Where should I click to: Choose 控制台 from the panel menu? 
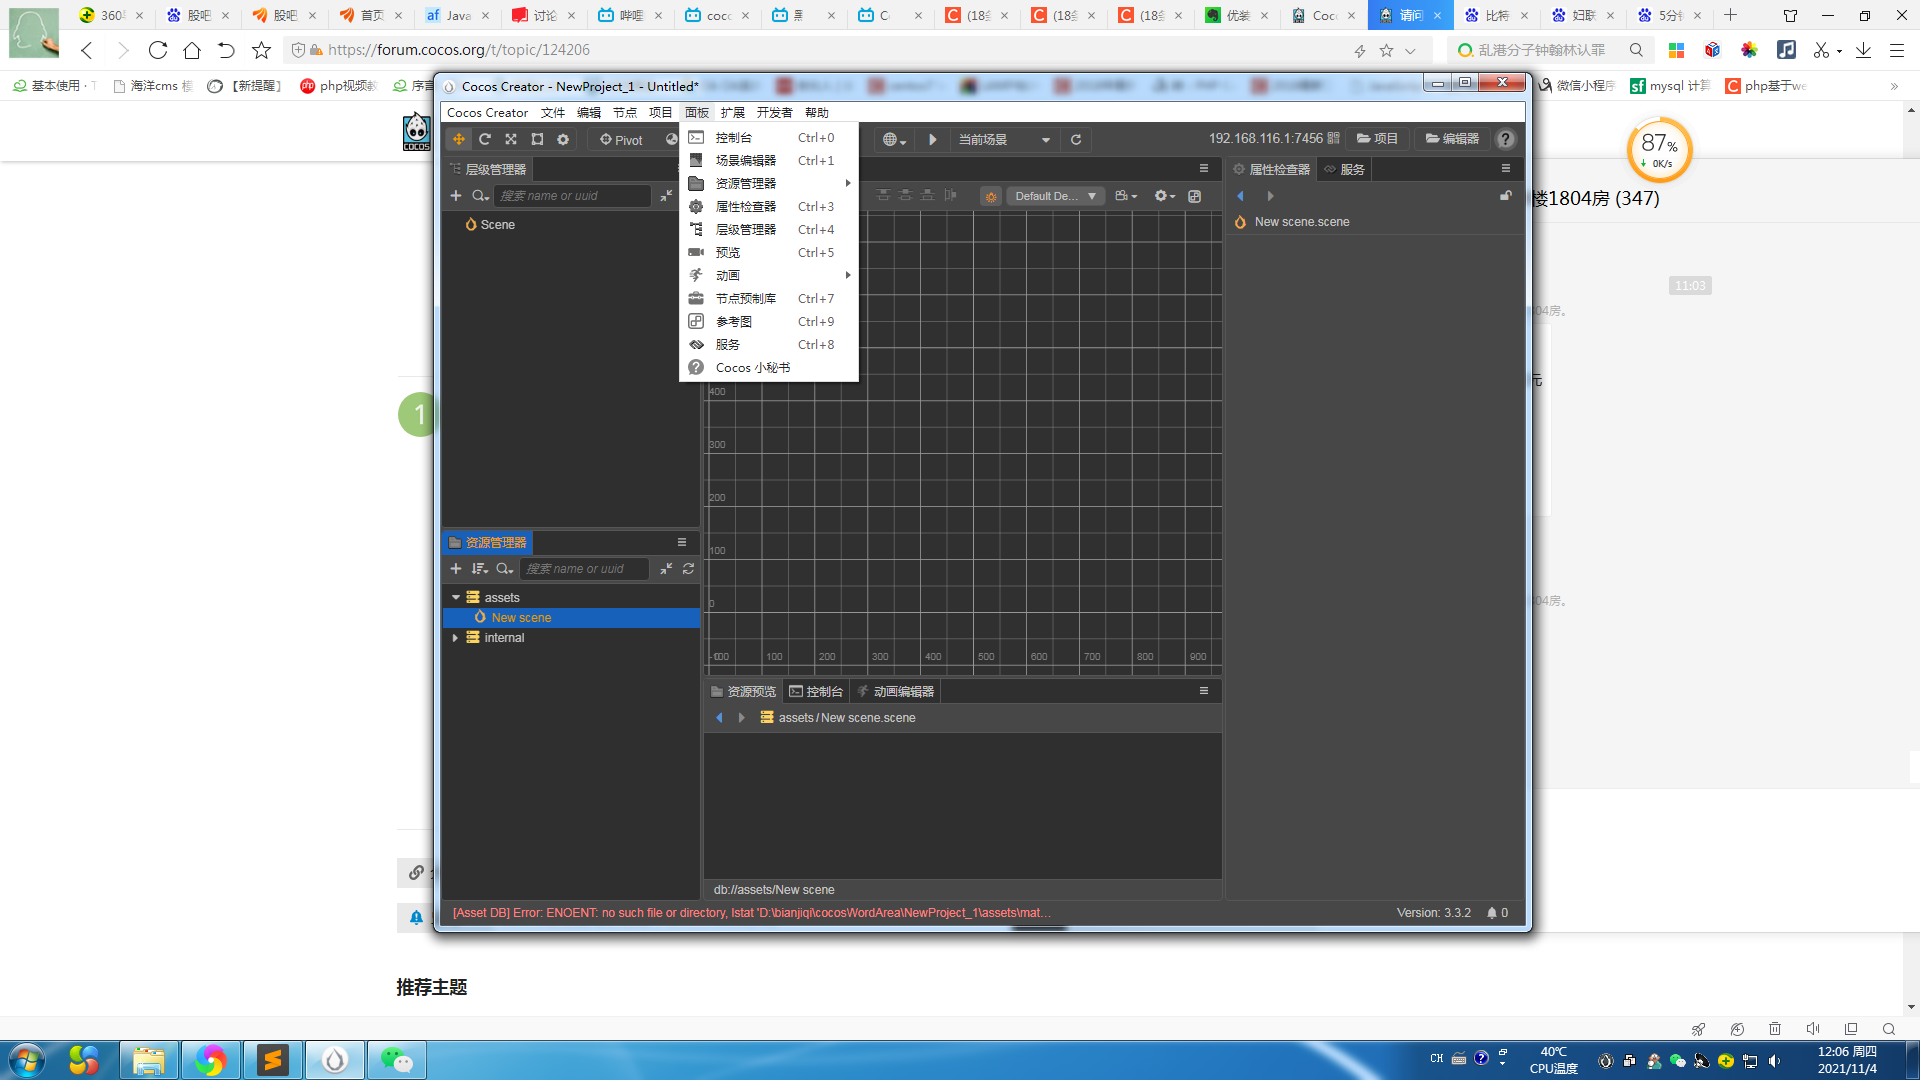[734, 138]
